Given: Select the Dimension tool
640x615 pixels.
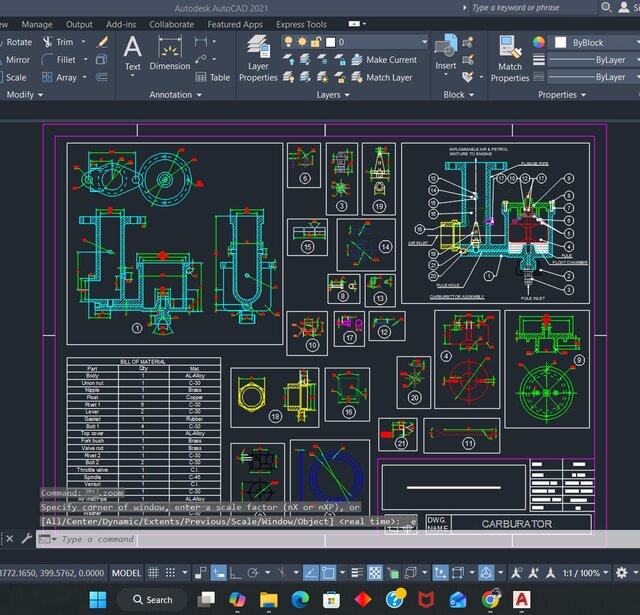Looking at the screenshot, I should (x=170, y=53).
